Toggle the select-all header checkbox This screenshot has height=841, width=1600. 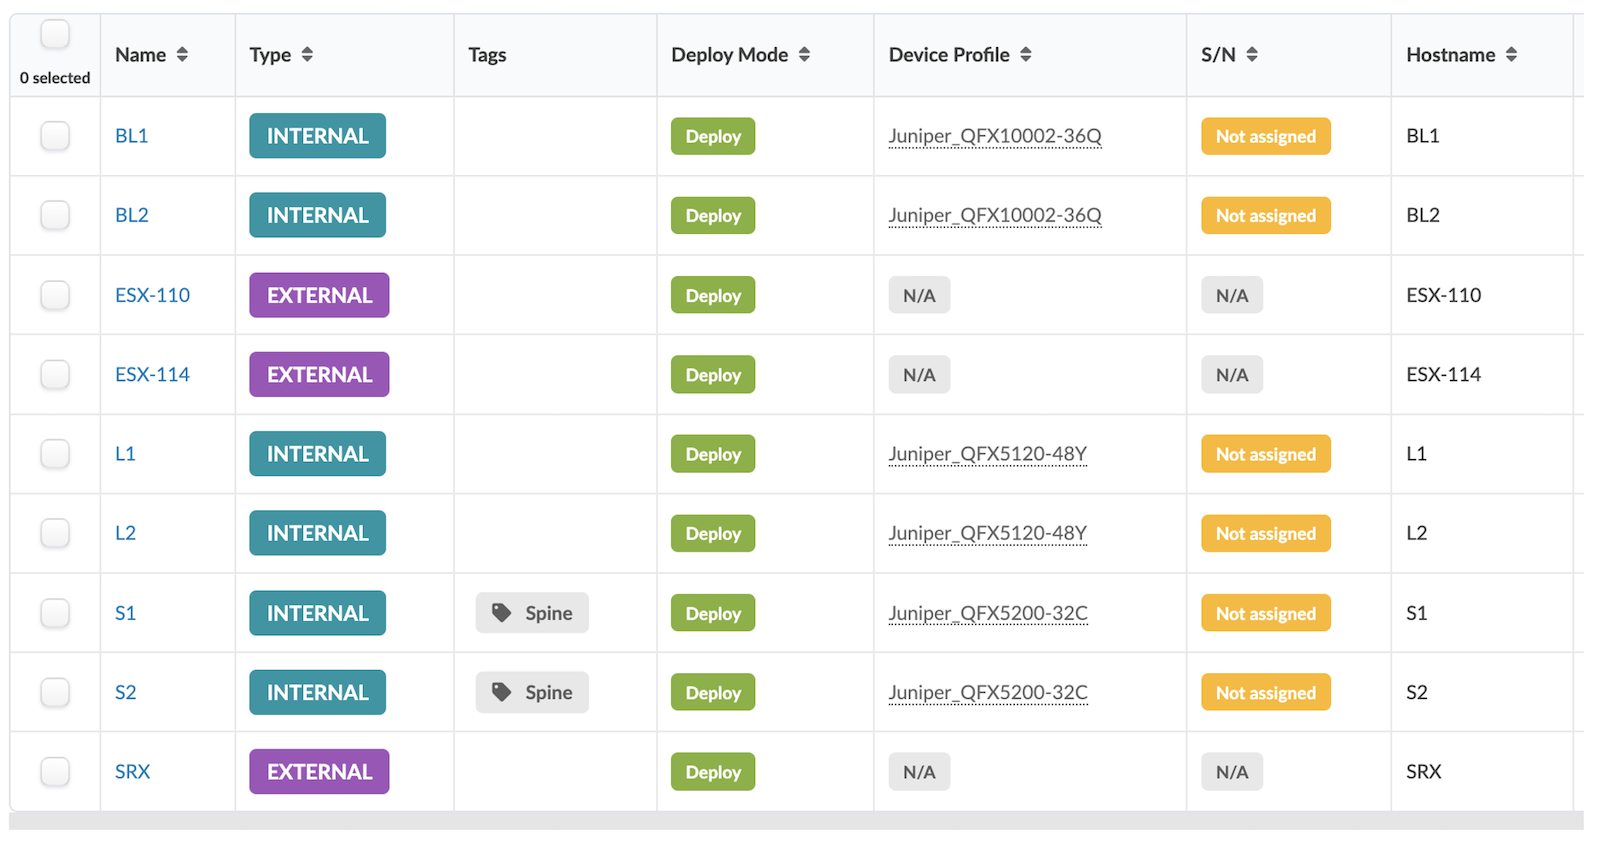tap(55, 34)
